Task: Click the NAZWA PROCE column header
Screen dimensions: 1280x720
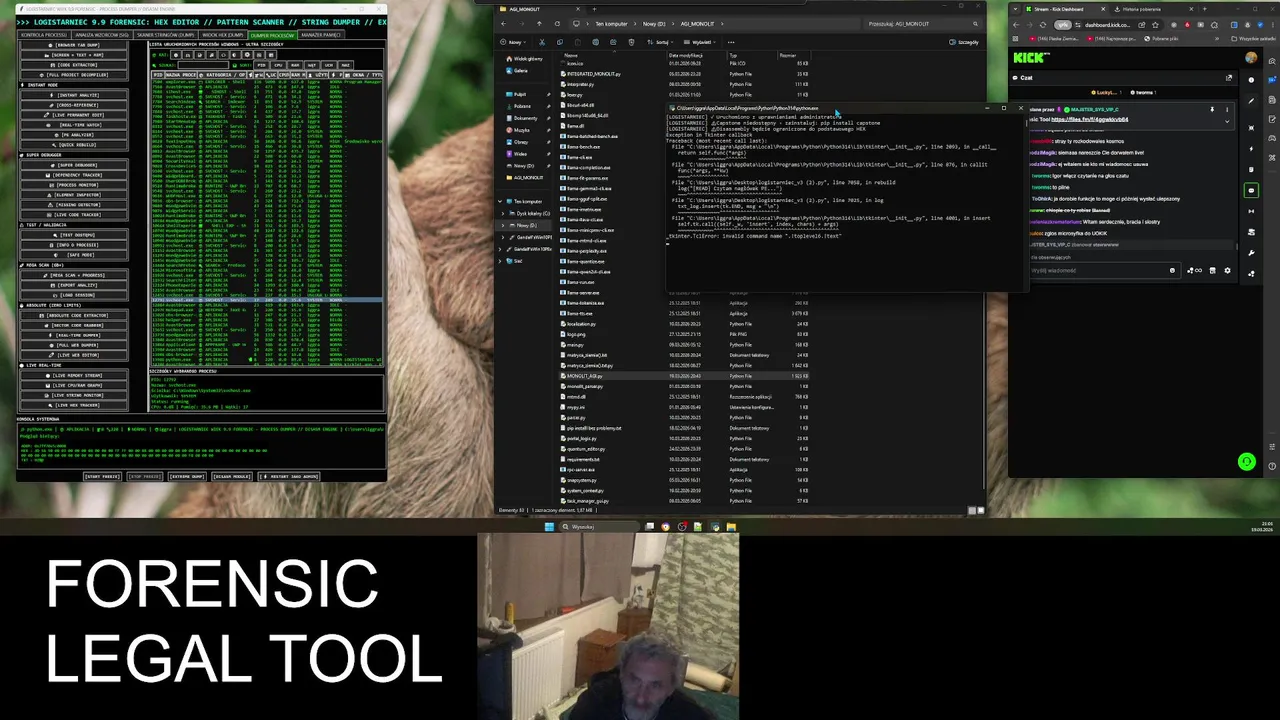Action: [181, 75]
